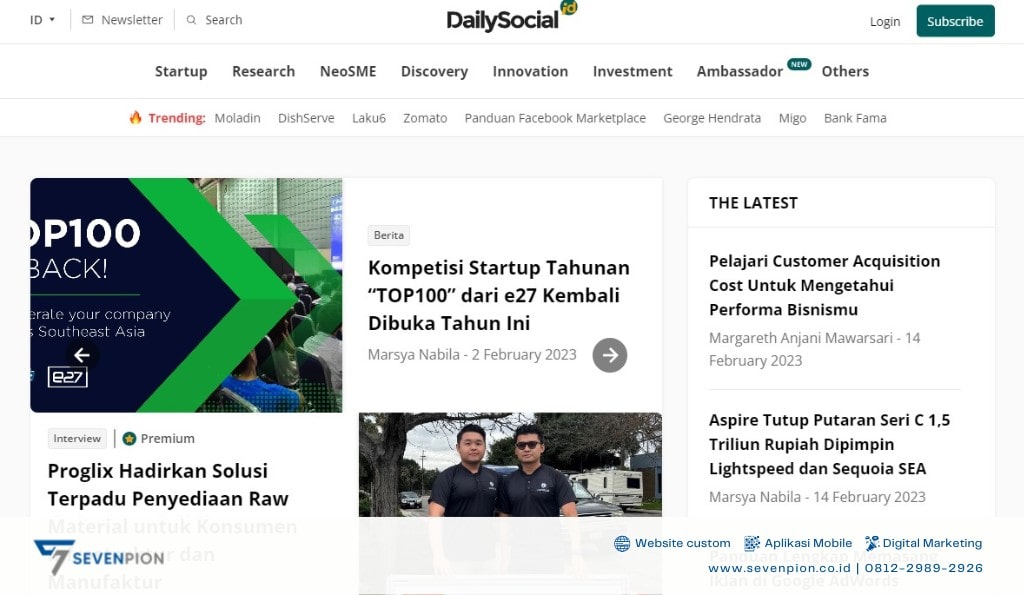This screenshot has width=1024, height=595.
Task: Open the NeoSME menu
Action: pos(347,71)
